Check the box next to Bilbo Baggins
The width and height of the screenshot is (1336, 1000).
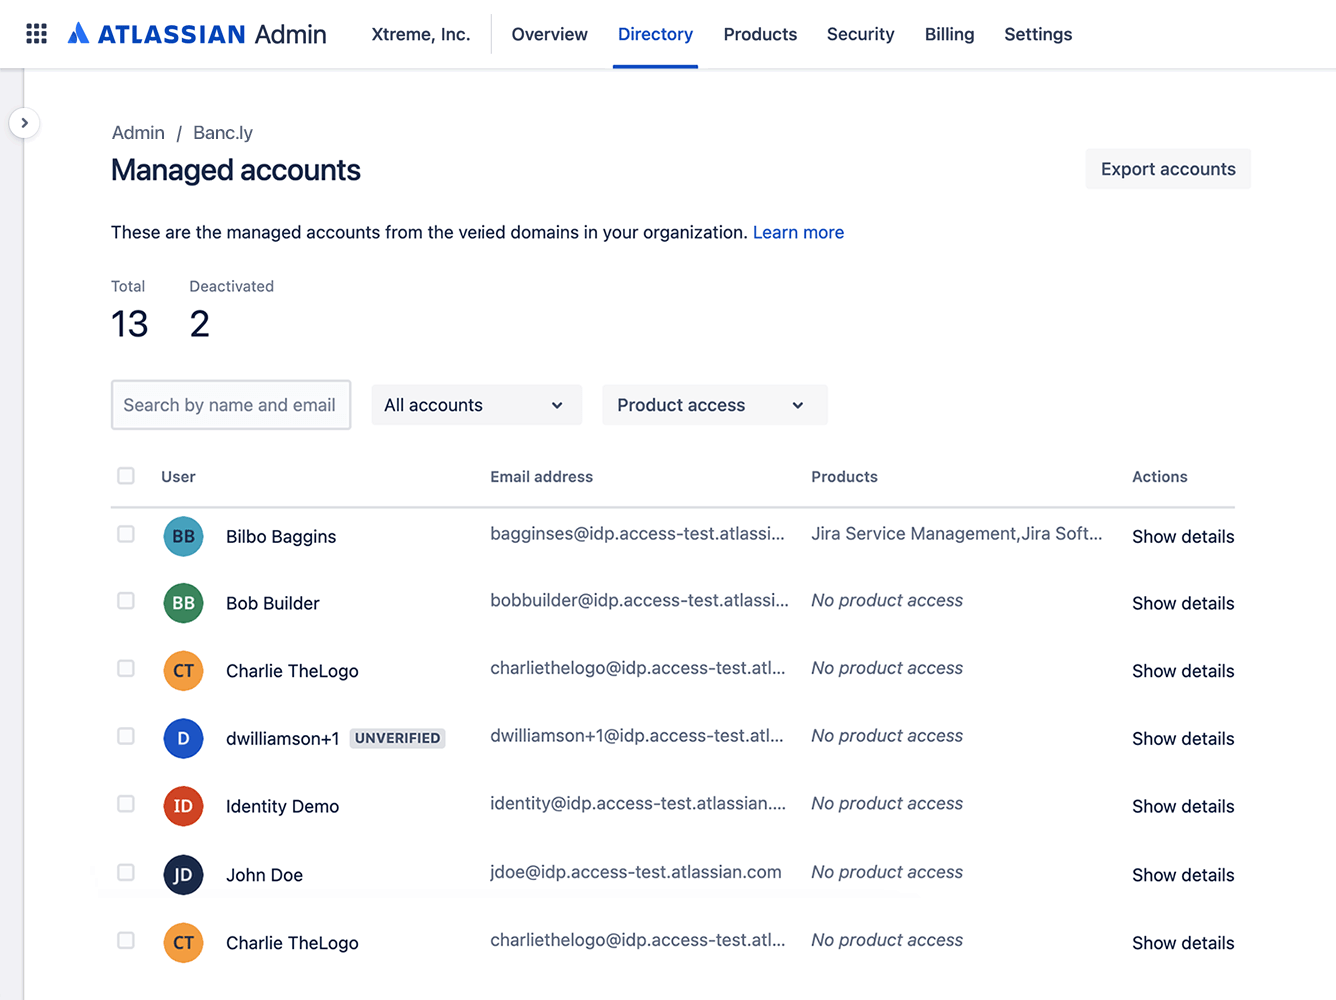coord(125,534)
